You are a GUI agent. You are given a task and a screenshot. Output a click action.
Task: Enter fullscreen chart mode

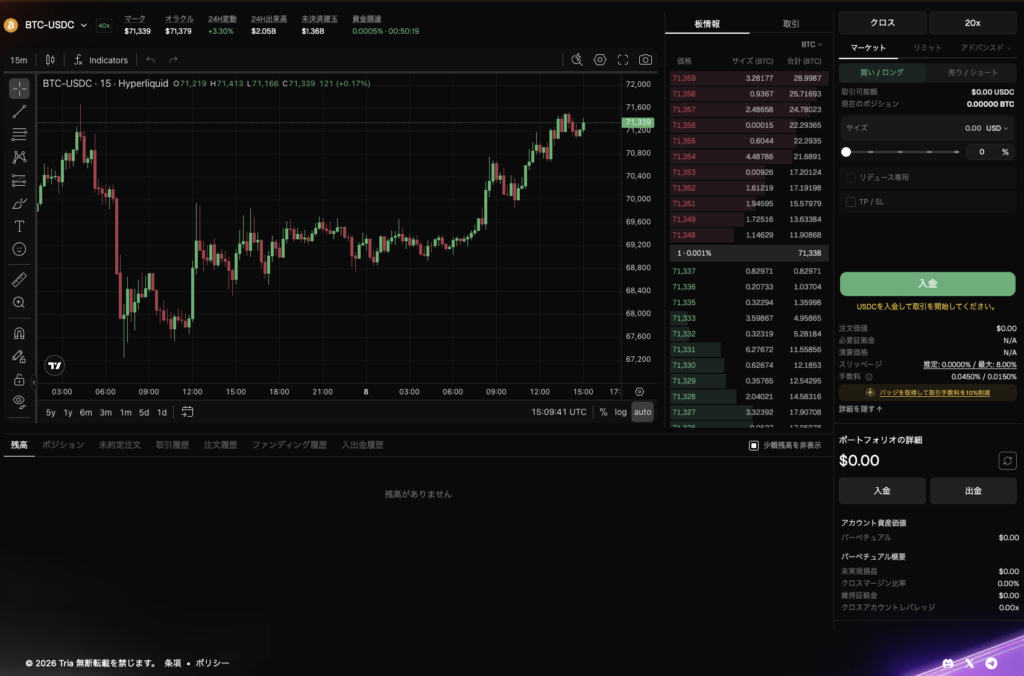pos(623,60)
